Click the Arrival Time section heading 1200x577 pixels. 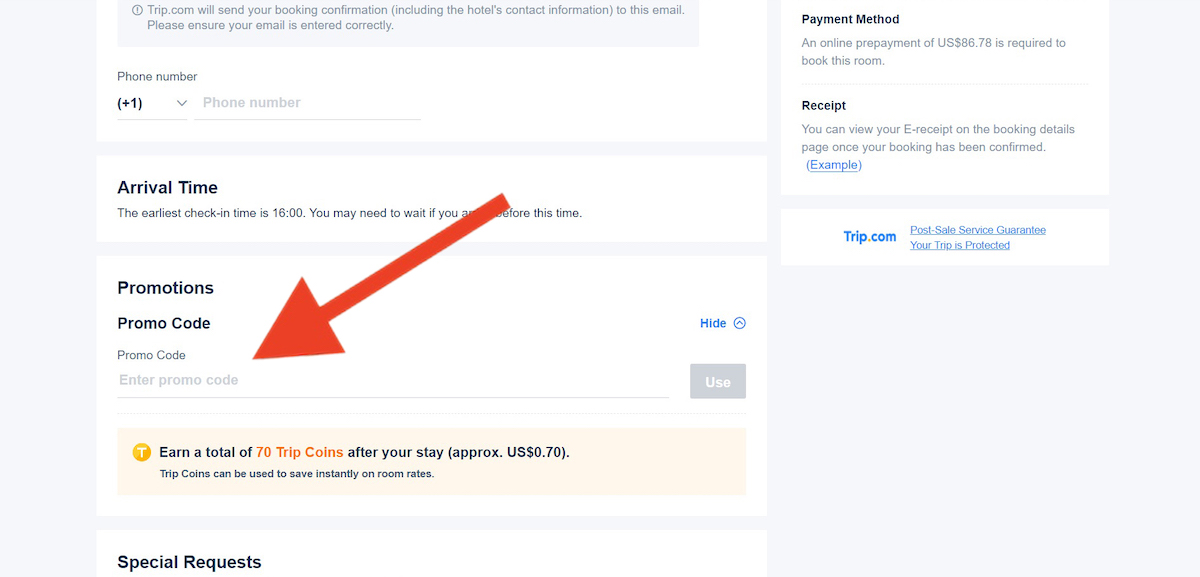[167, 188]
